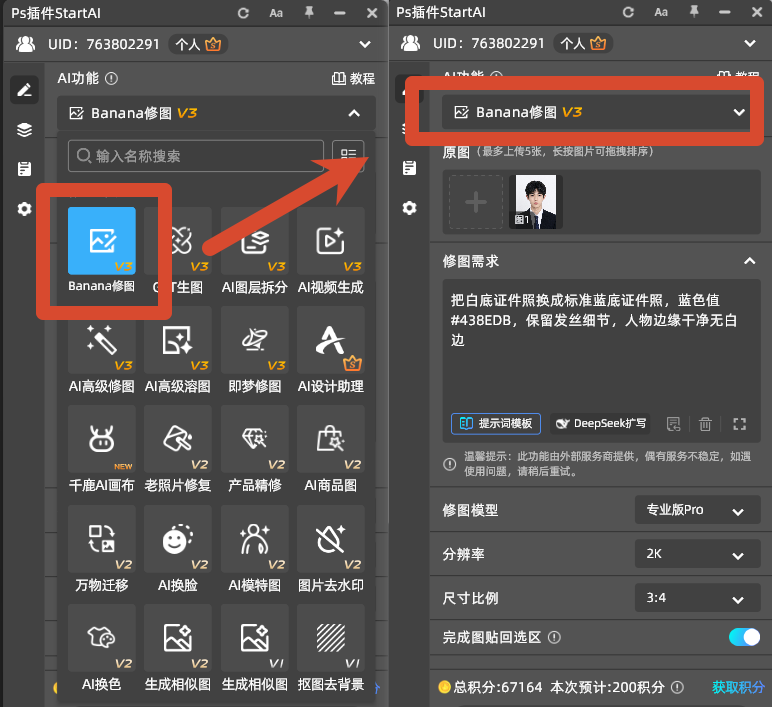
Task: Select the 图片去水印 tool
Action: click(x=331, y=539)
